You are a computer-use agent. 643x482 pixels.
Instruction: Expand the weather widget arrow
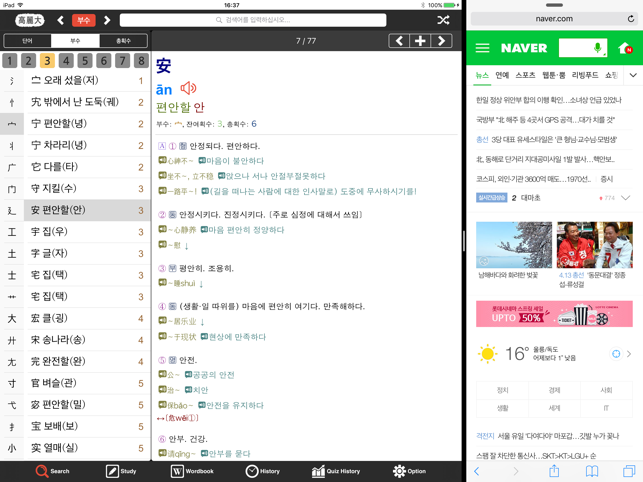628,354
